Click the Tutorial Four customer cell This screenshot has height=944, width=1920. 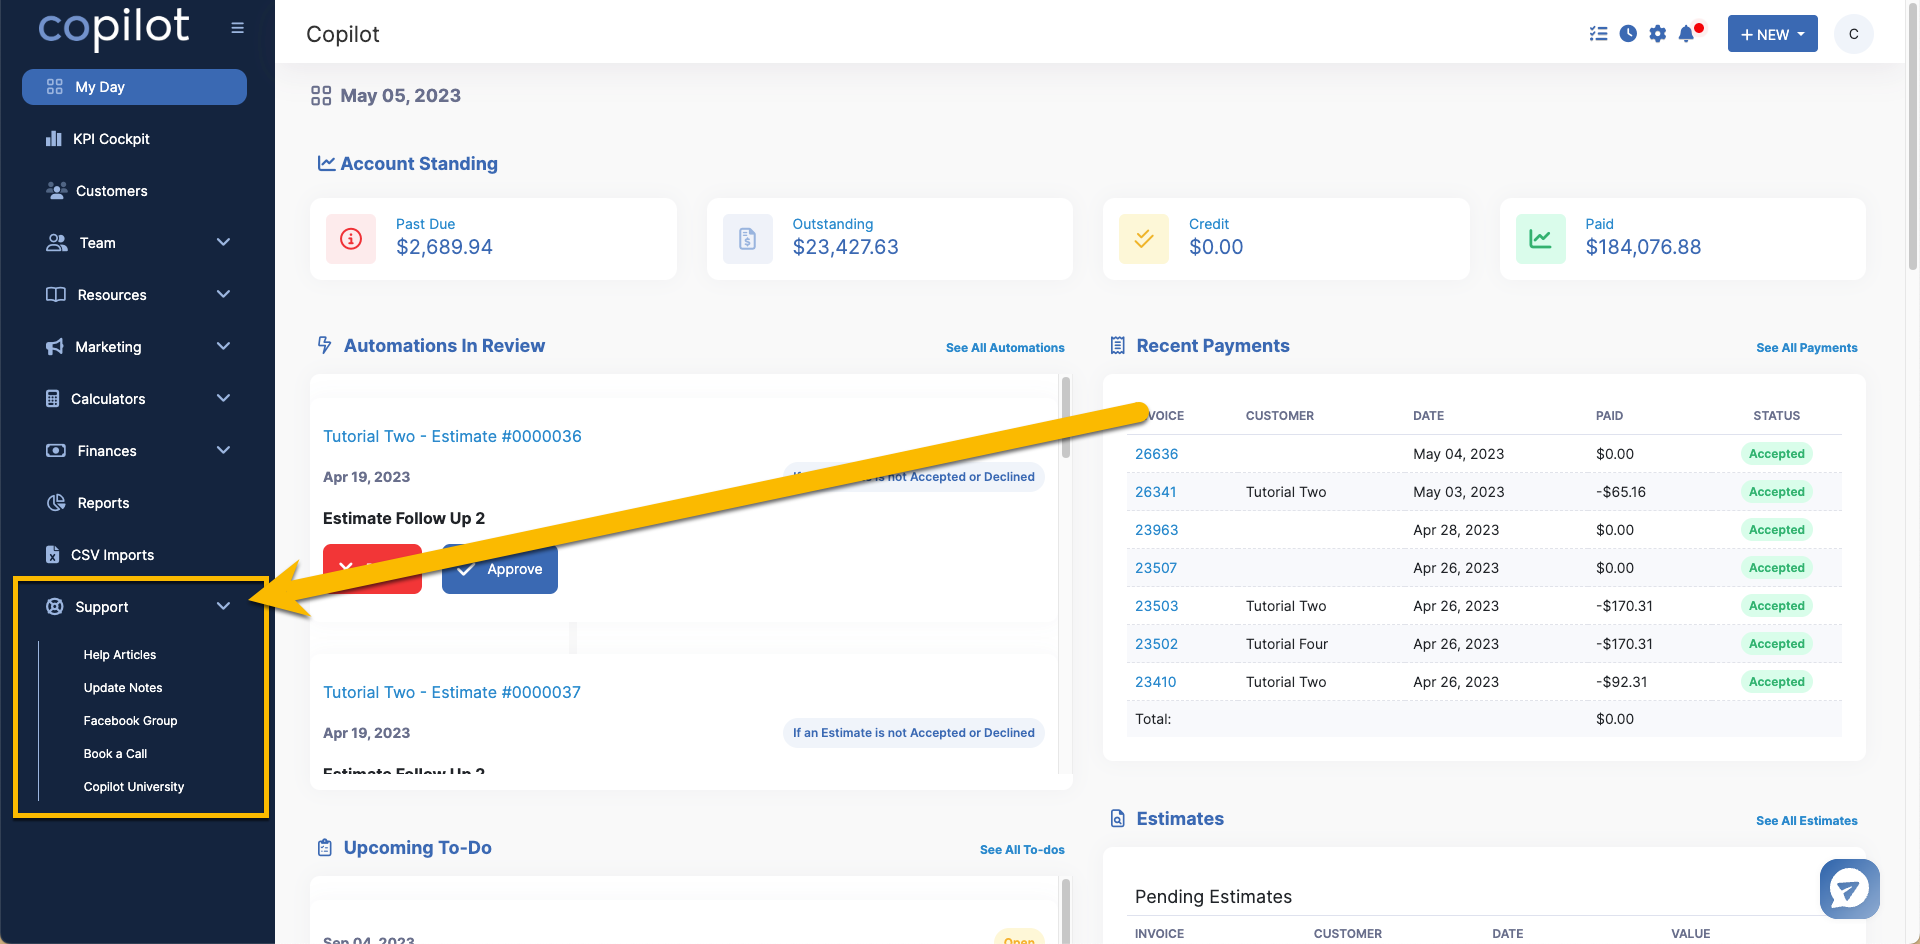pyautogui.click(x=1287, y=644)
